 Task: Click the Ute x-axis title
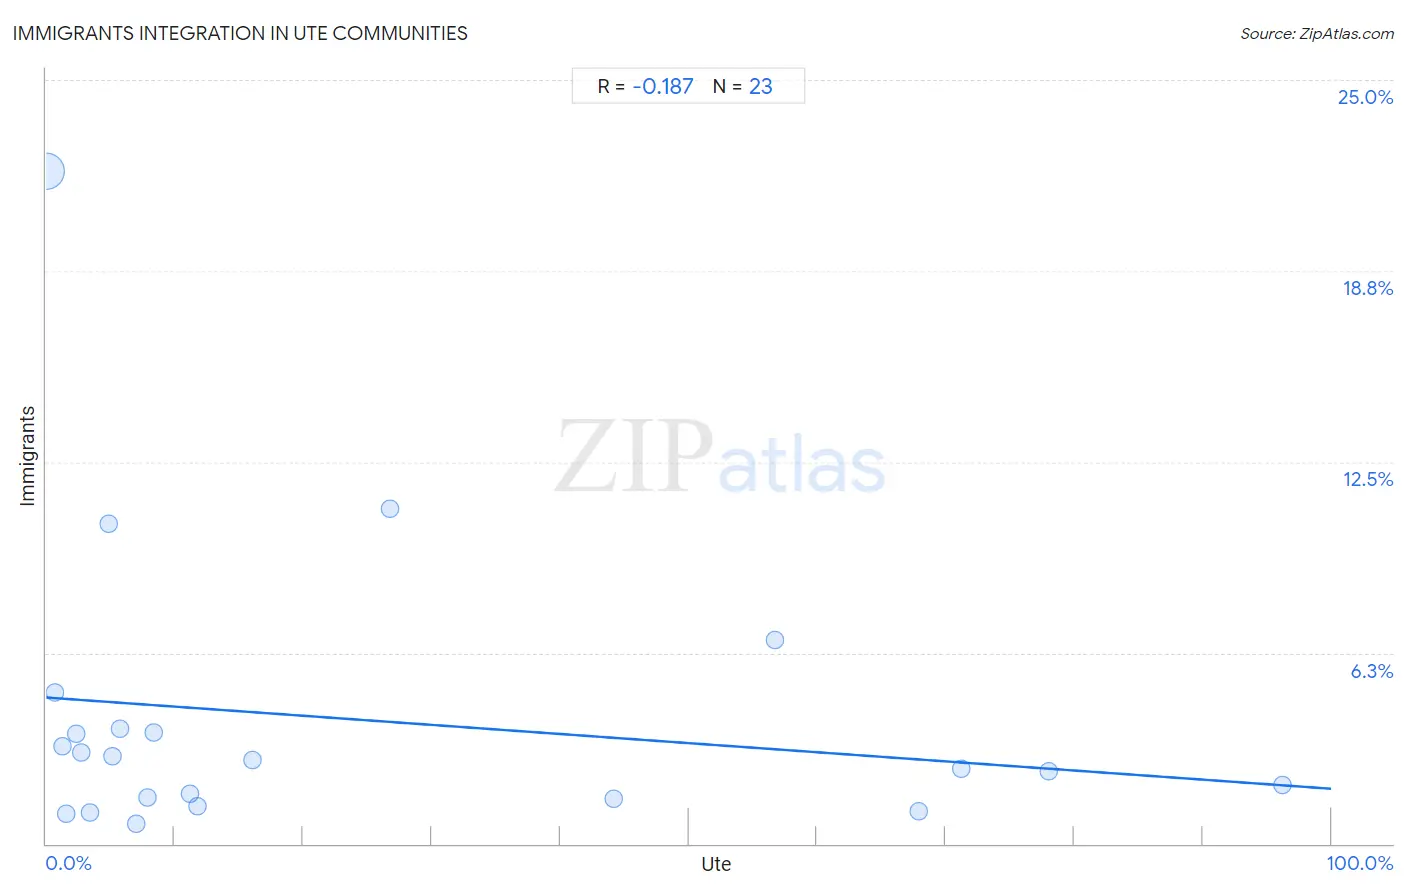tap(716, 864)
